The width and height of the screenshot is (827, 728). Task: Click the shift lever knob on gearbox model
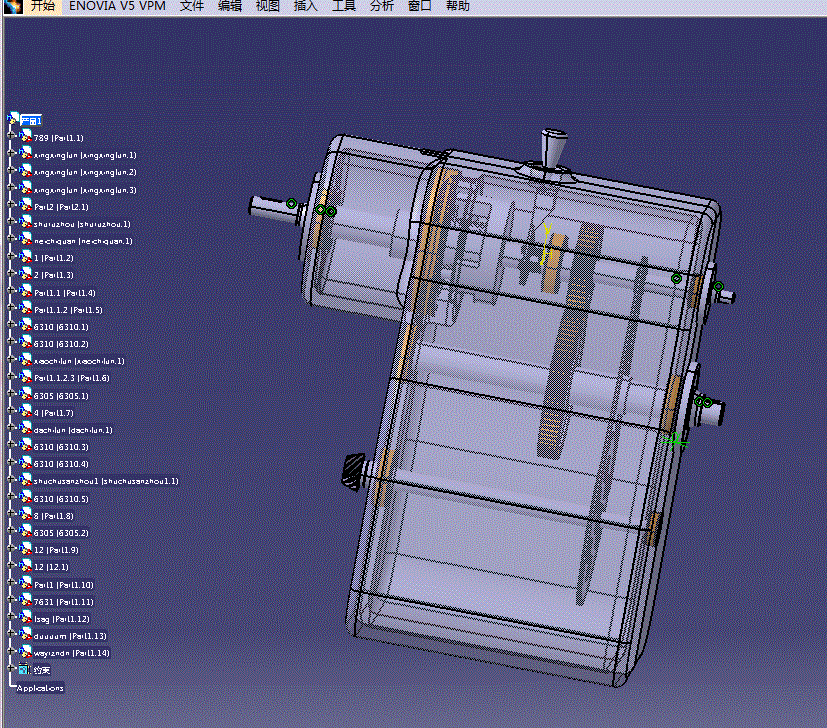(x=554, y=147)
